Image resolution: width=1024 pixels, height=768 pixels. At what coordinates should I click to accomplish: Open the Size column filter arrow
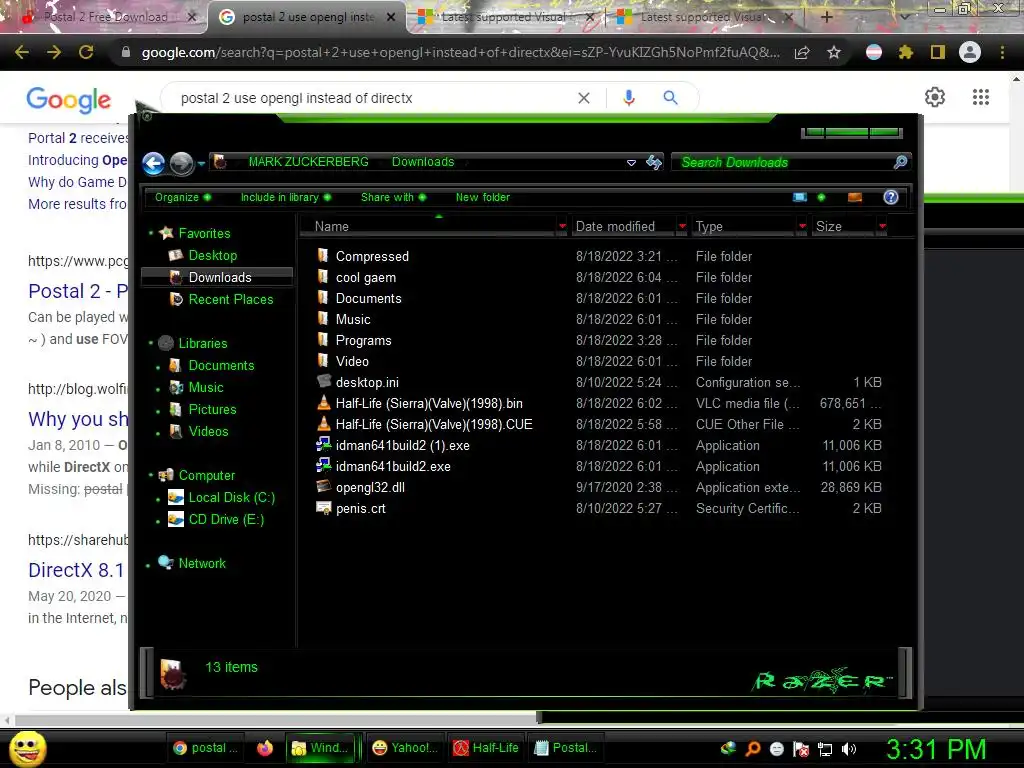click(882, 227)
